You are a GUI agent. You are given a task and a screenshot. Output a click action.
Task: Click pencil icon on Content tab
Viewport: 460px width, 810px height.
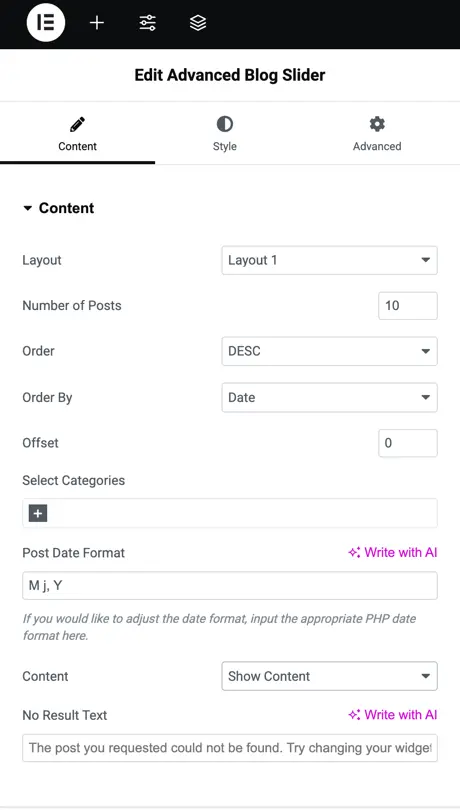78,124
